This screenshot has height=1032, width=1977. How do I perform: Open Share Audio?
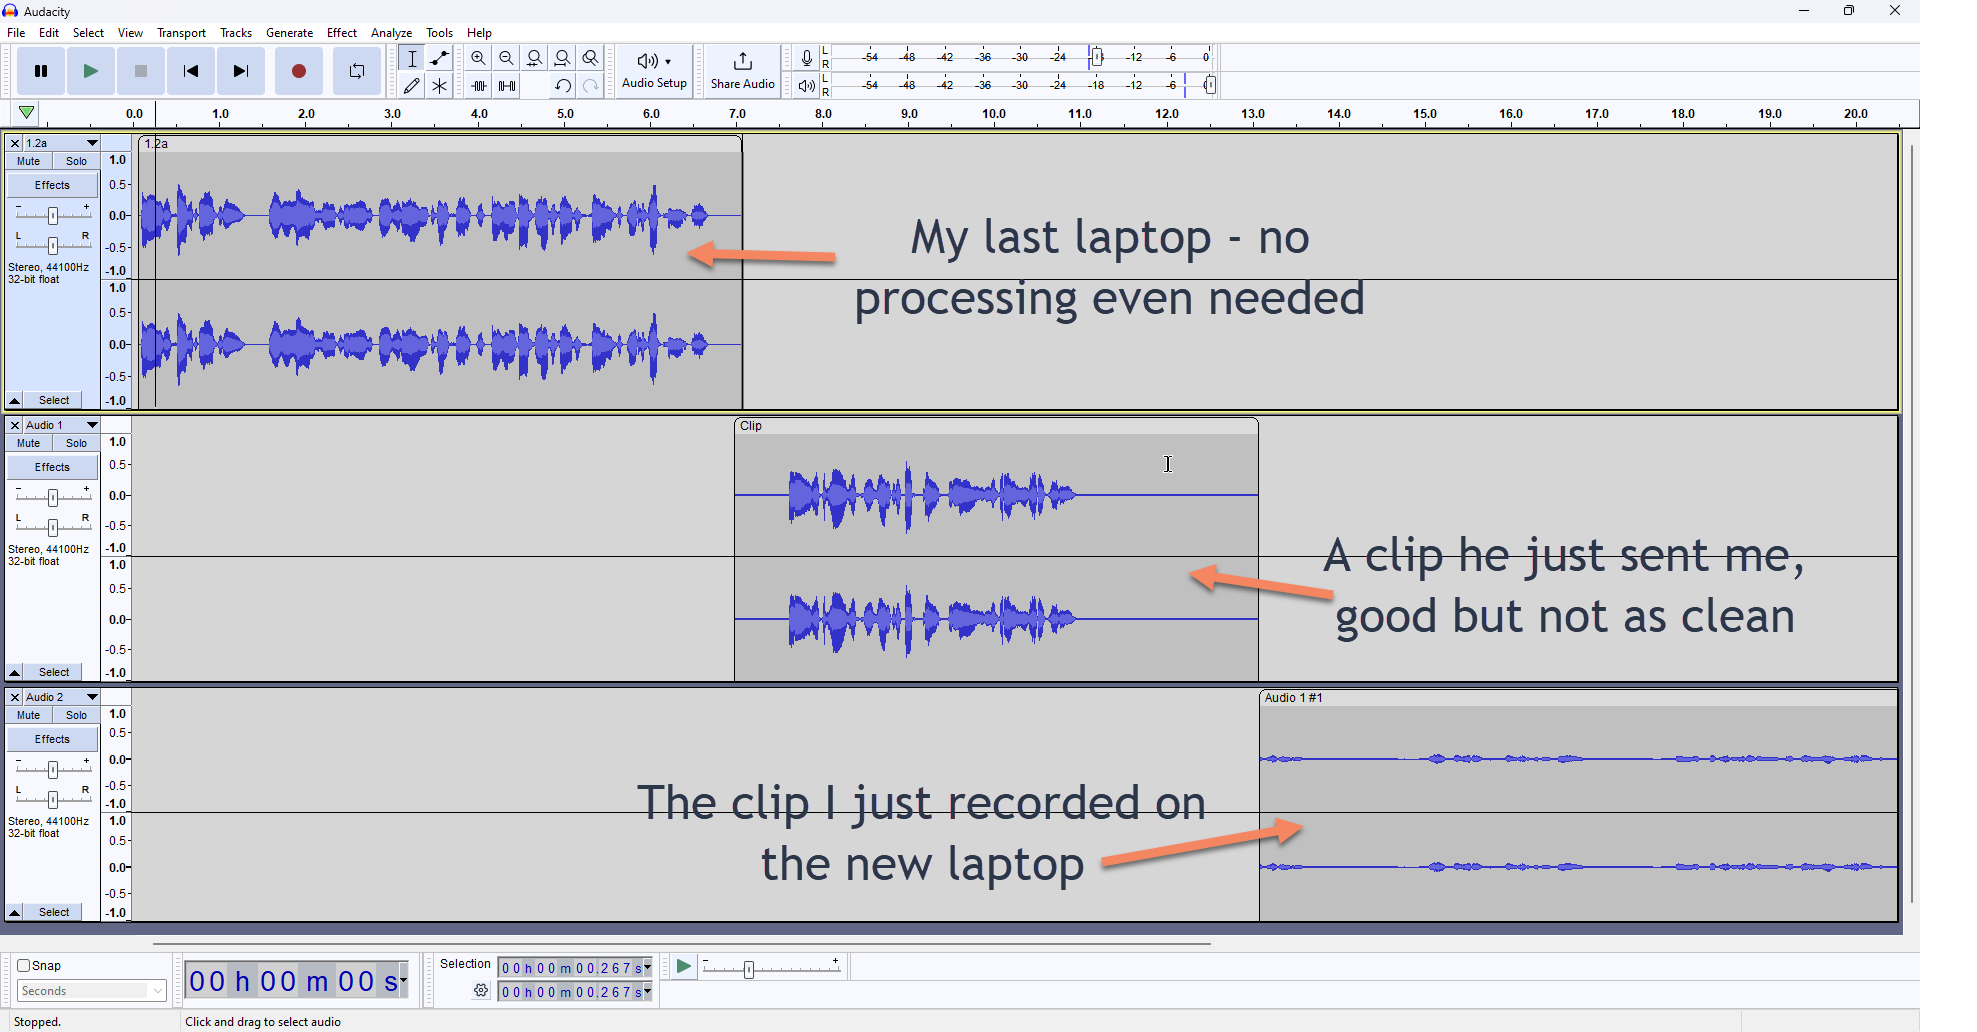(x=742, y=70)
